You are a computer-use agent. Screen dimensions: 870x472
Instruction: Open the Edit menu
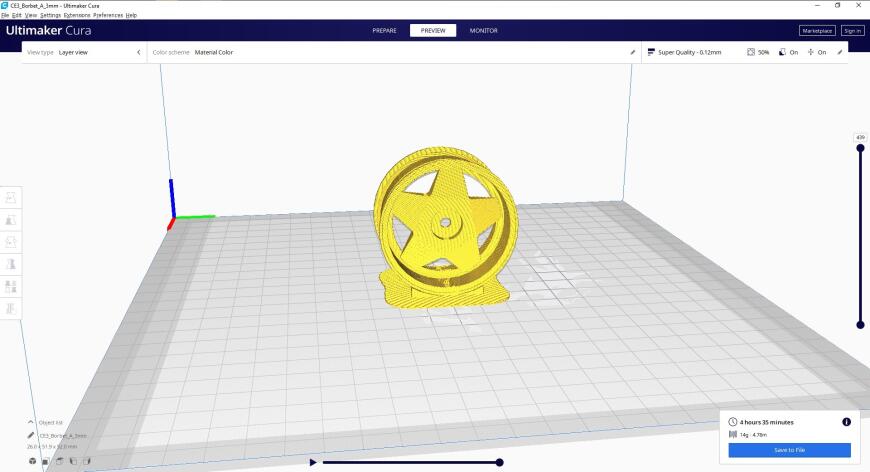pos(17,15)
